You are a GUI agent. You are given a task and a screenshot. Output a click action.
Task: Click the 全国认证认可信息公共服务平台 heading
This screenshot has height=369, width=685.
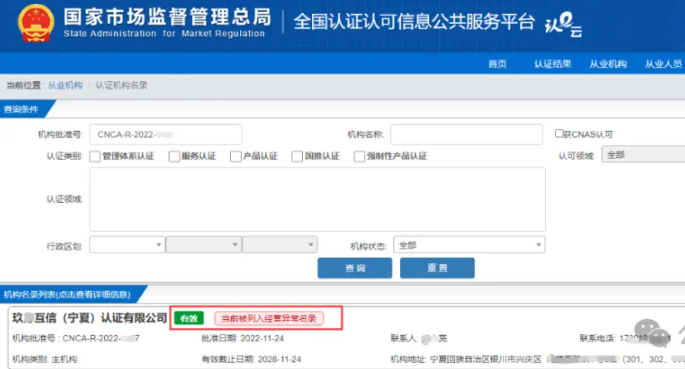point(414,22)
